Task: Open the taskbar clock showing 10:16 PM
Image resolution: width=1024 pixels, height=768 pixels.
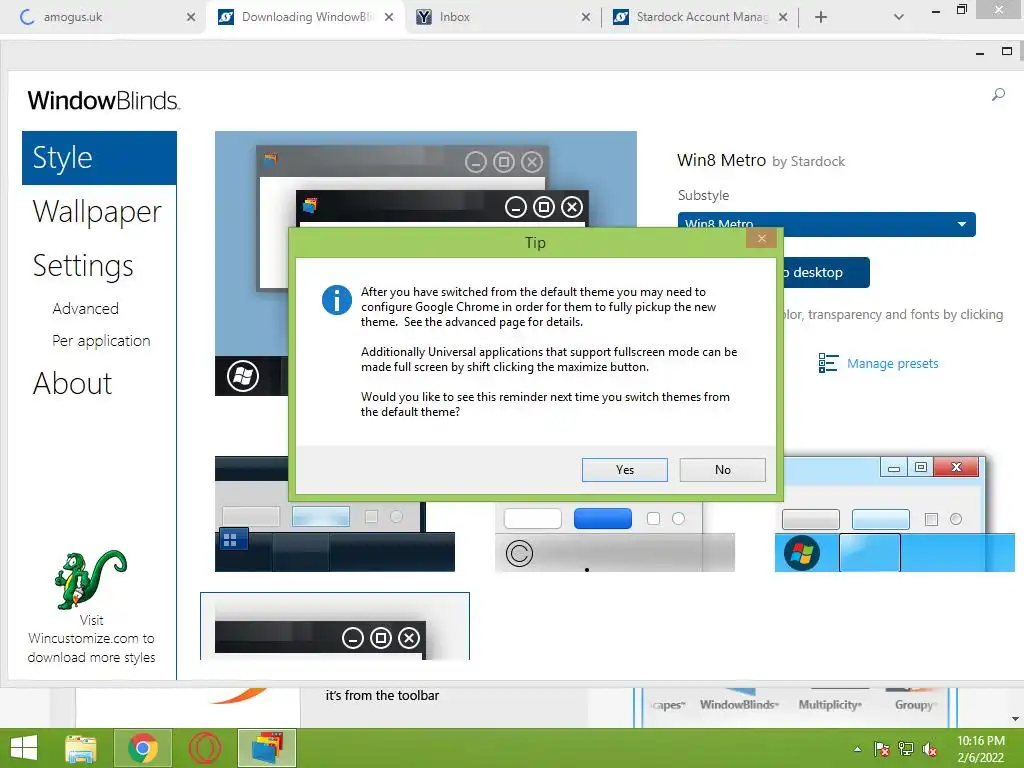Action: [981, 749]
